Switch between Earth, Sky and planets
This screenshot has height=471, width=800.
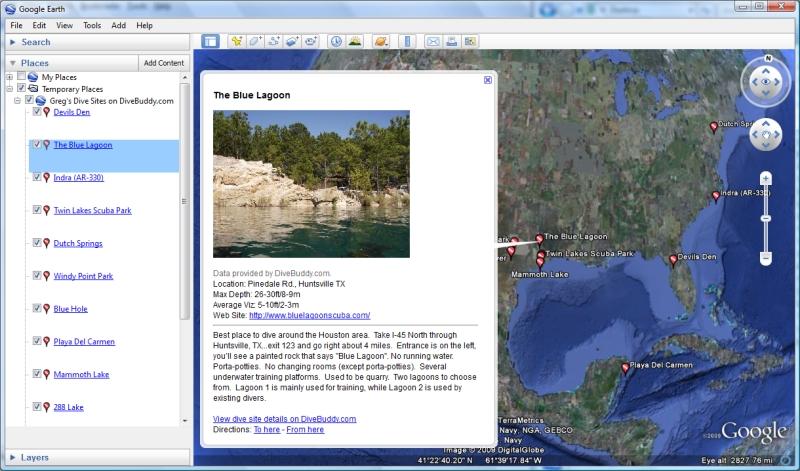pyautogui.click(x=381, y=41)
